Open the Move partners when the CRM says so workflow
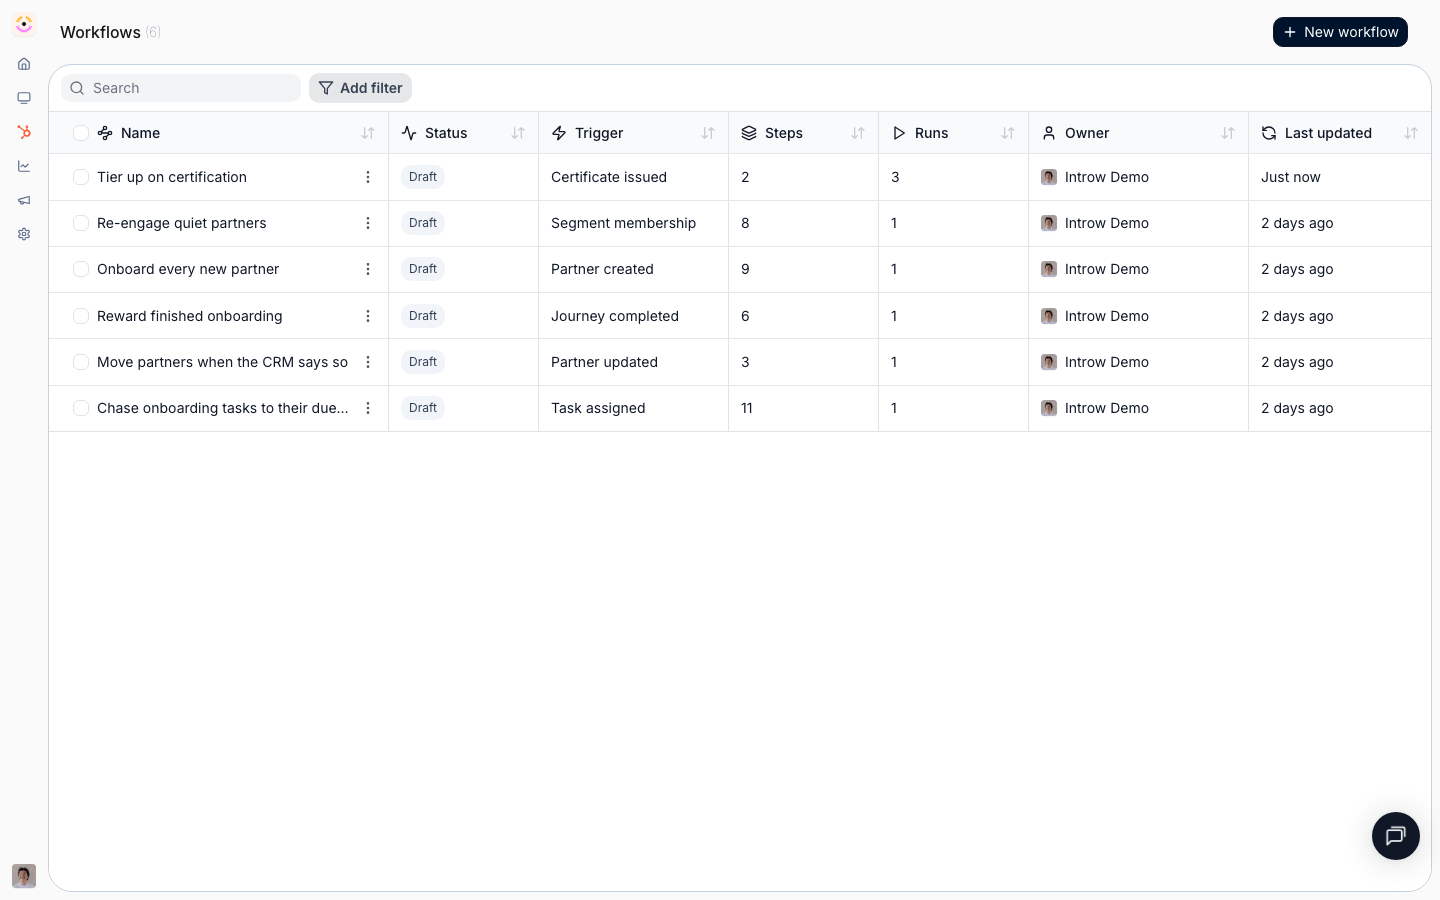This screenshot has width=1440, height=900. coord(222,362)
